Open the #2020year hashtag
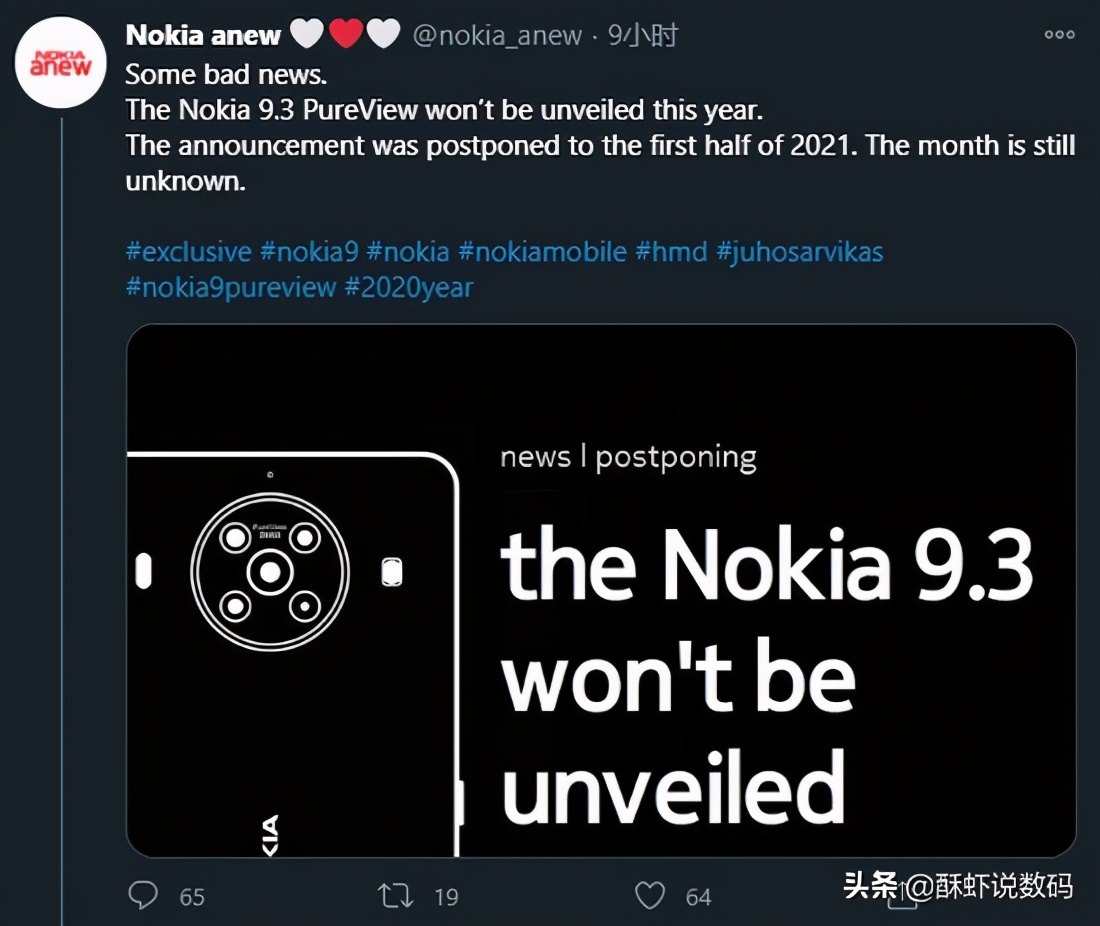 [x=408, y=288]
